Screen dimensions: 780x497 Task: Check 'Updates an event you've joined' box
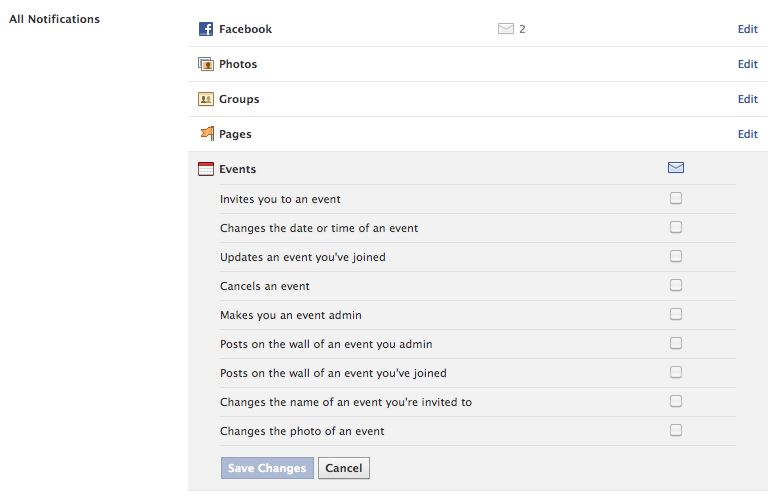click(676, 256)
